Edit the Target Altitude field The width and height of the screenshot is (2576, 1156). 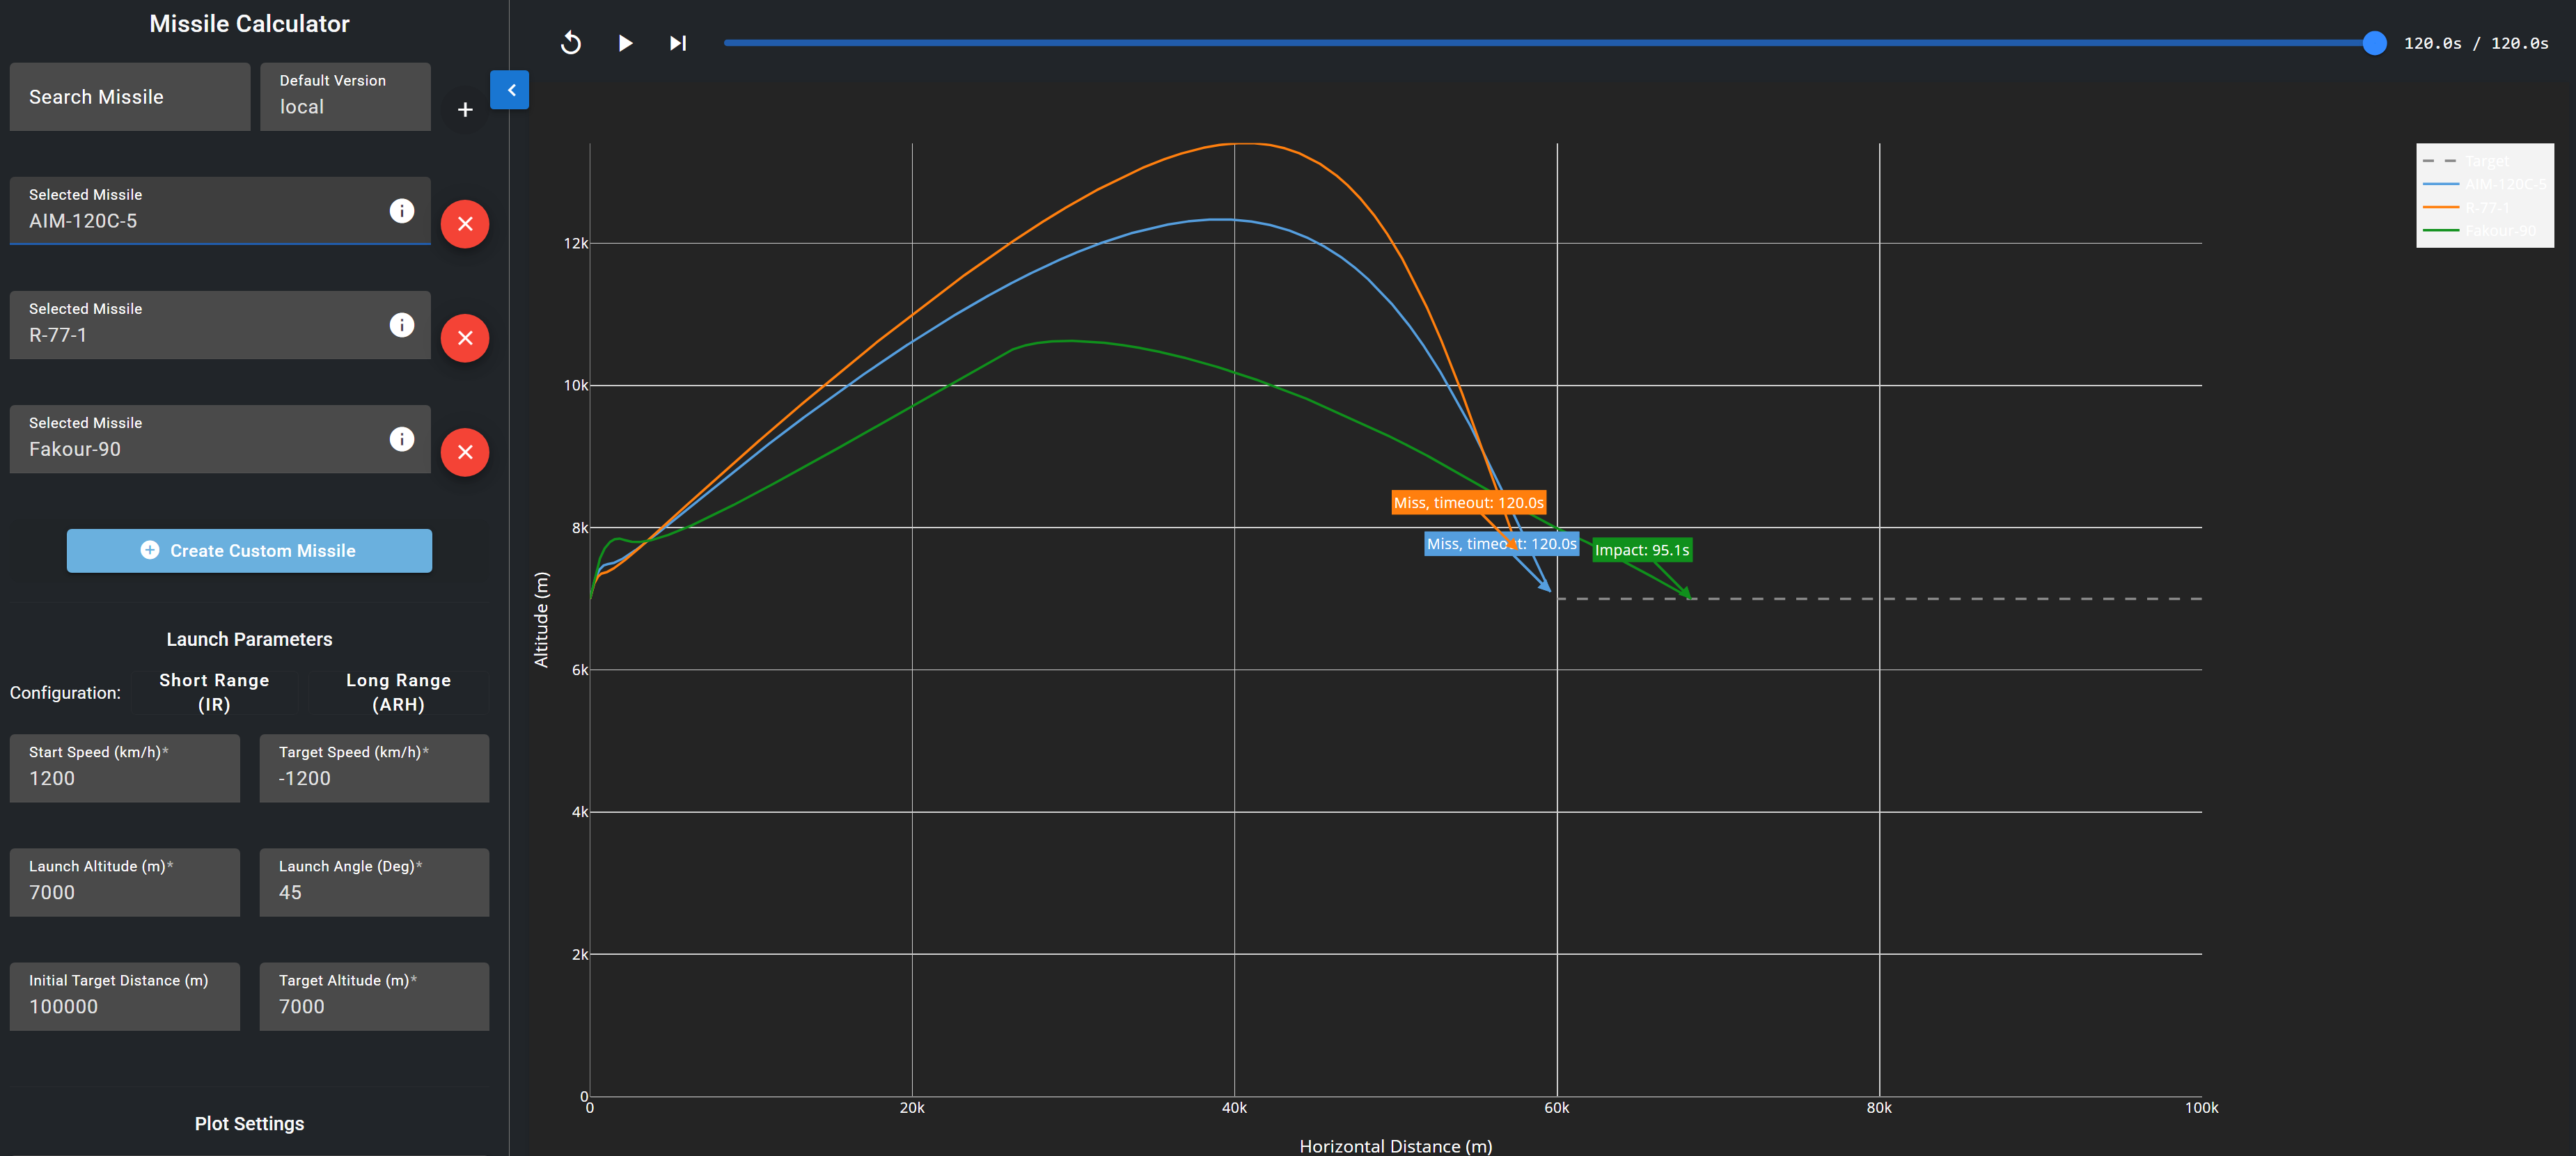[374, 996]
